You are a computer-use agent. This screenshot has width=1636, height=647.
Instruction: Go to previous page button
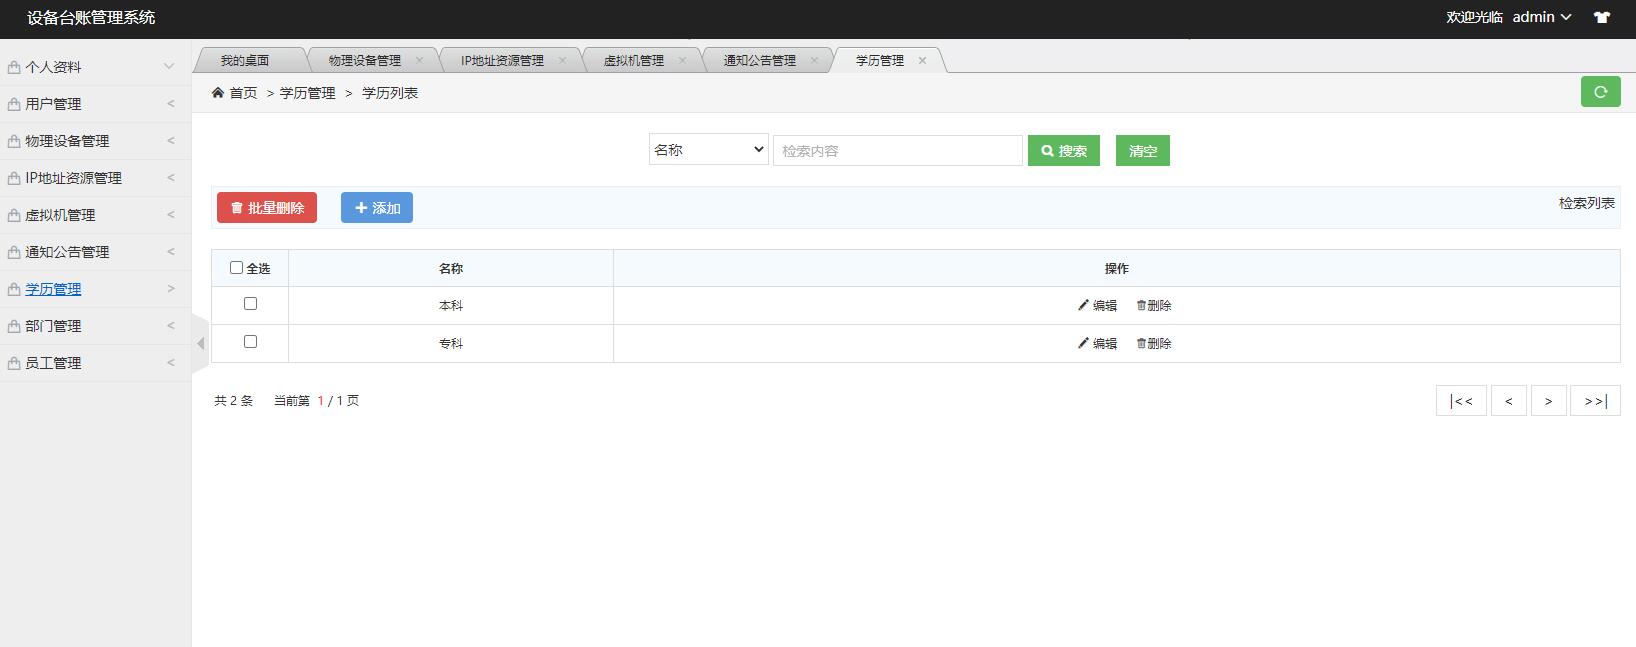[1509, 400]
